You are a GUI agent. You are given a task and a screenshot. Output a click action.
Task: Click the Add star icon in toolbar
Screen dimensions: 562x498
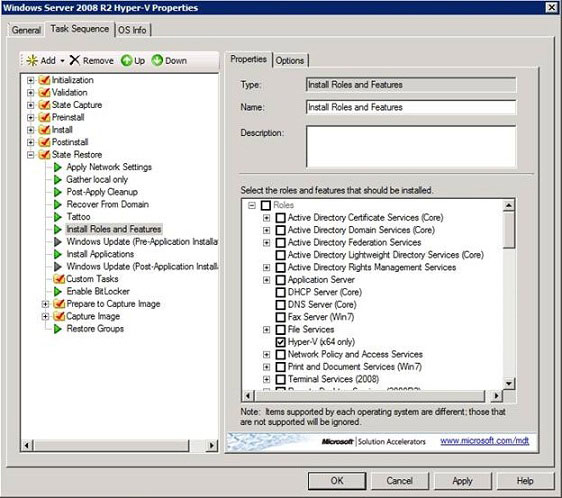(x=32, y=60)
